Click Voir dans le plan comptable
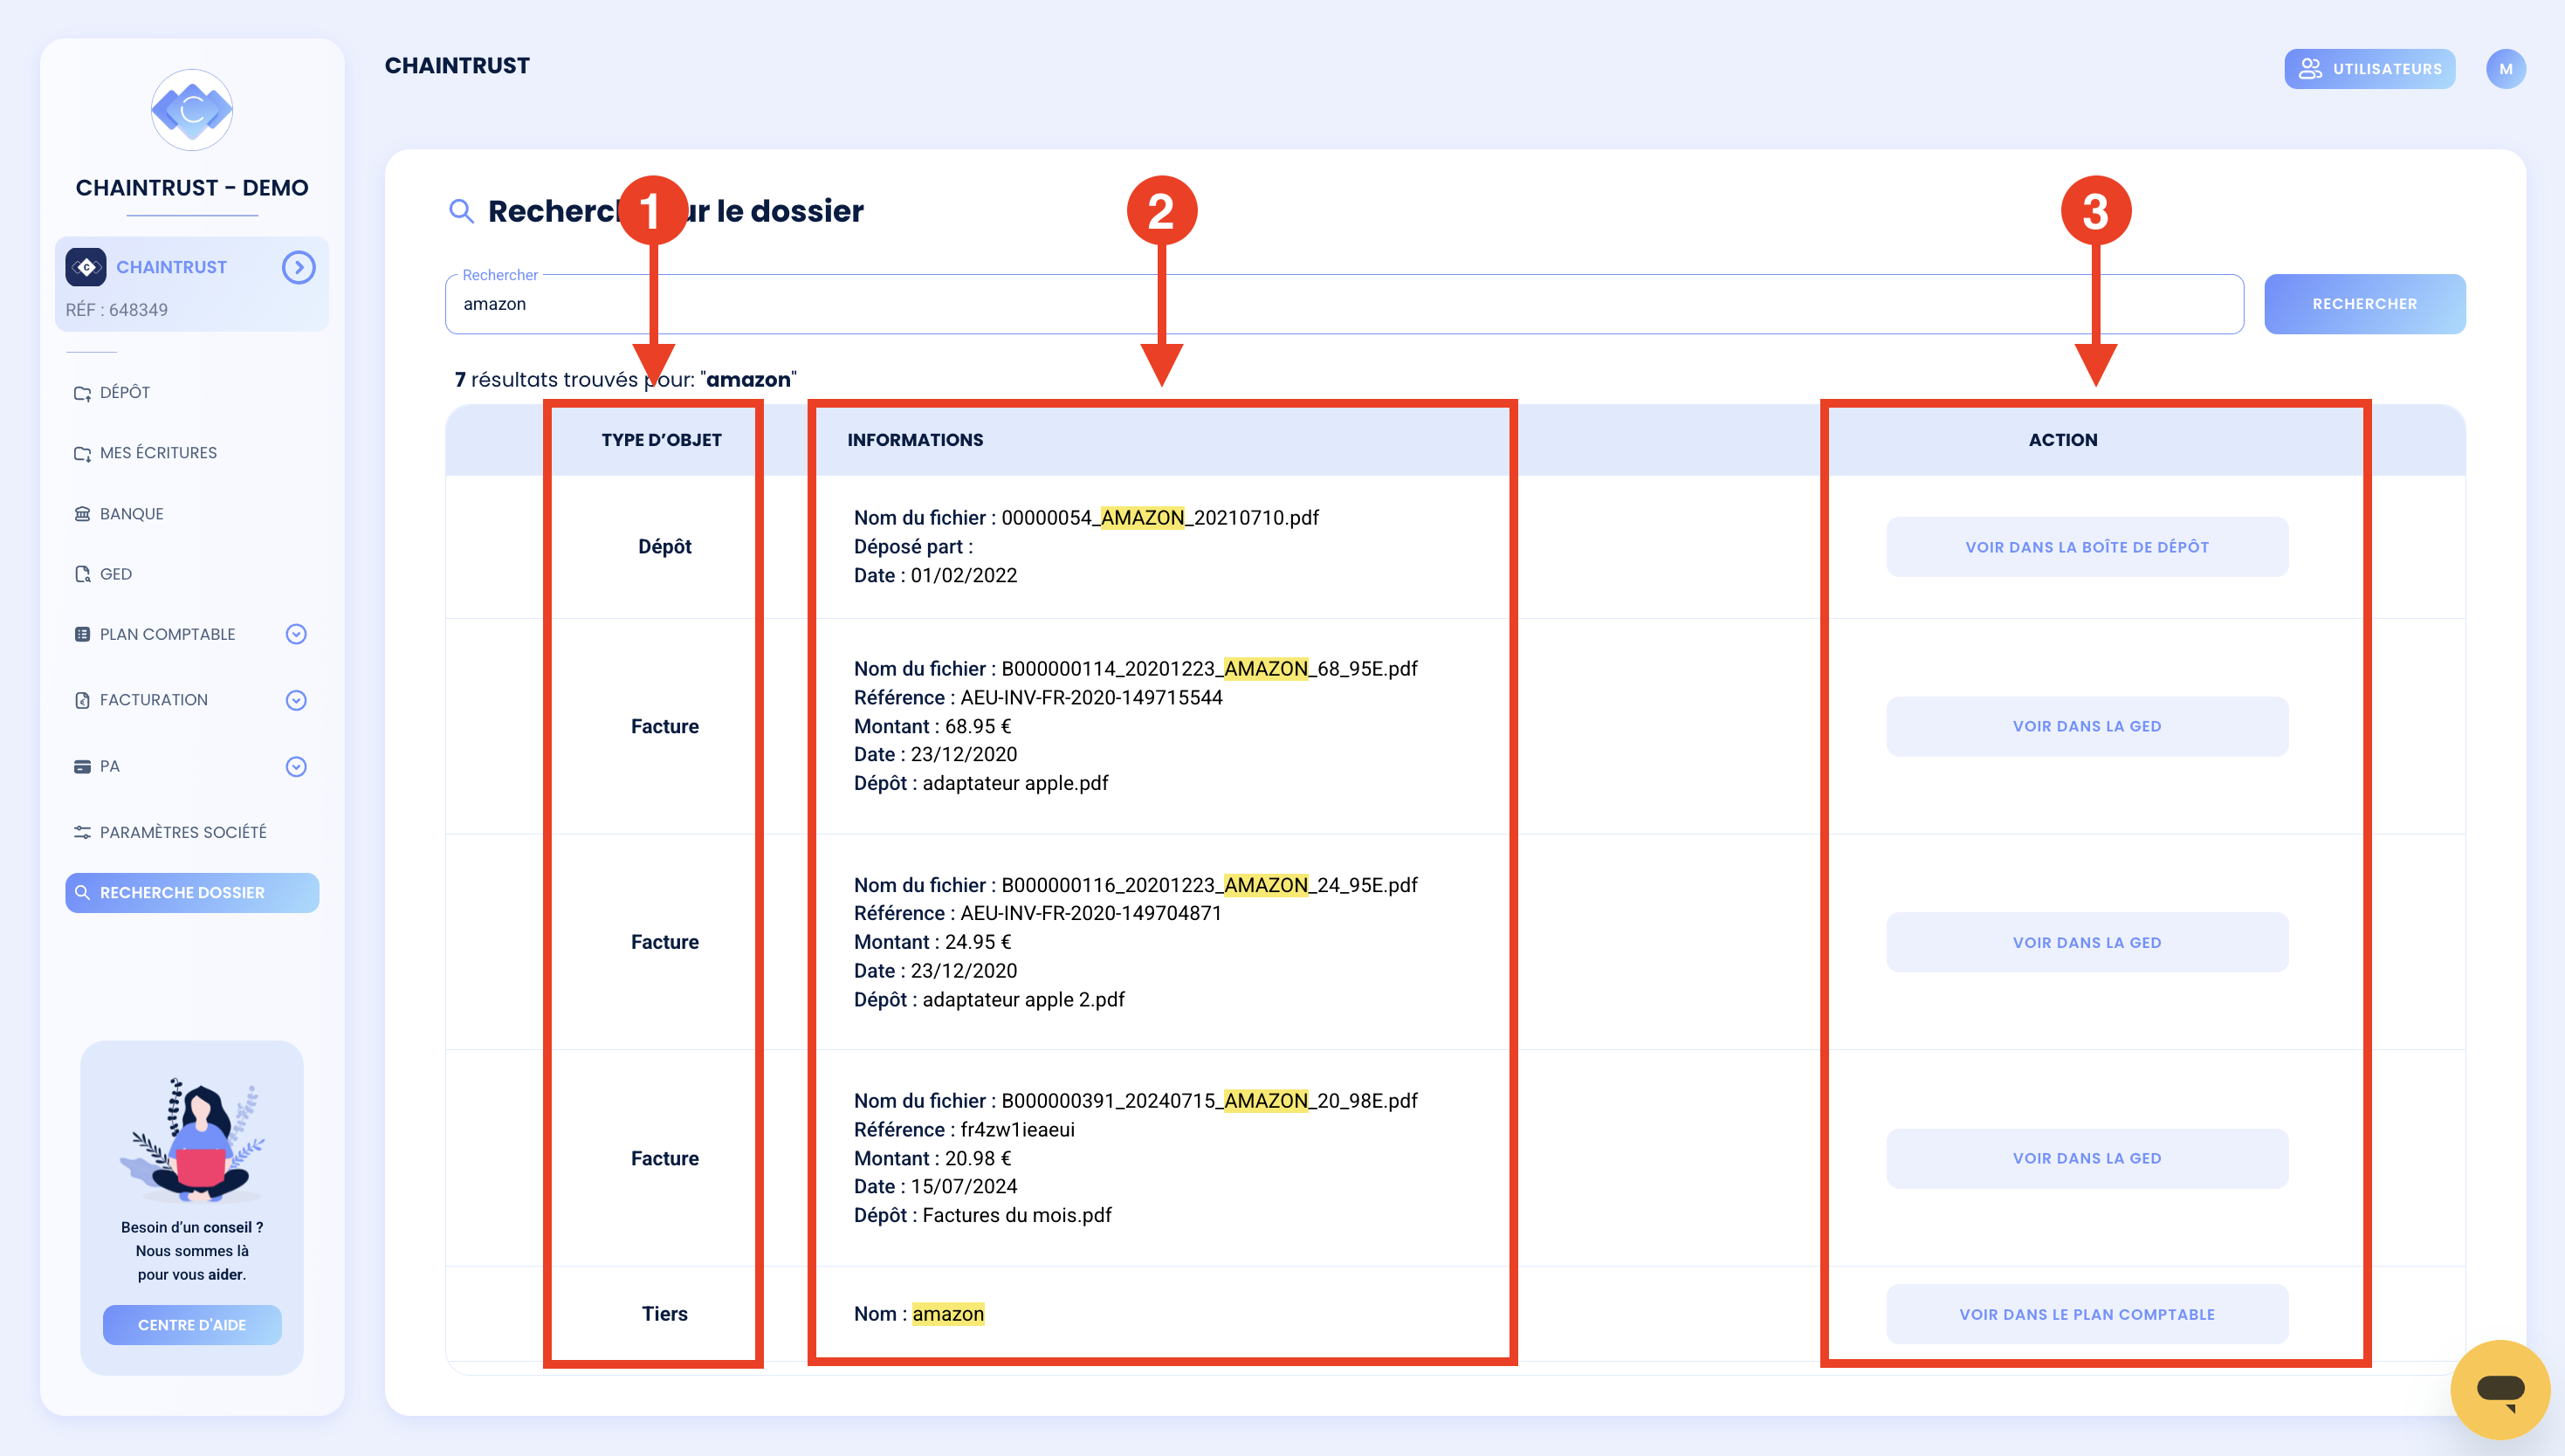Image resolution: width=2565 pixels, height=1456 pixels. pyautogui.click(x=2087, y=1314)
